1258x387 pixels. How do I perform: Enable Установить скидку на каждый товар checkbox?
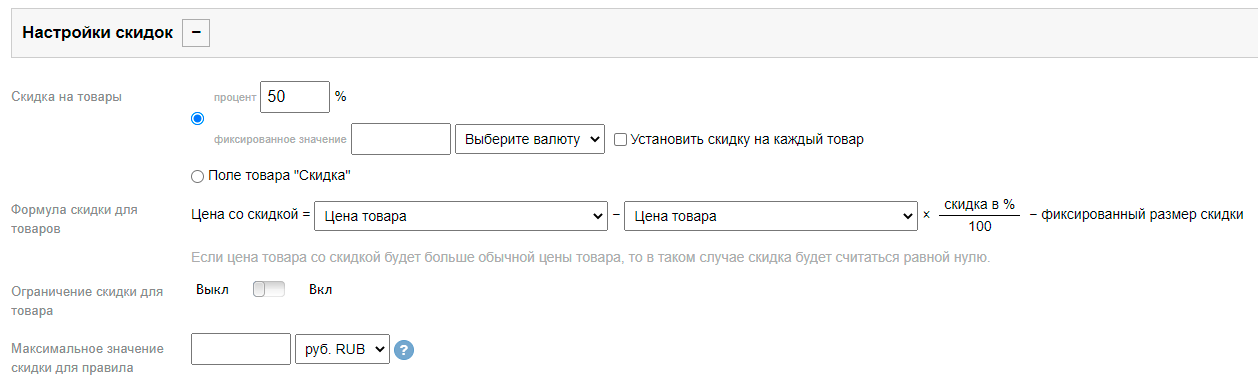[620, 140]
